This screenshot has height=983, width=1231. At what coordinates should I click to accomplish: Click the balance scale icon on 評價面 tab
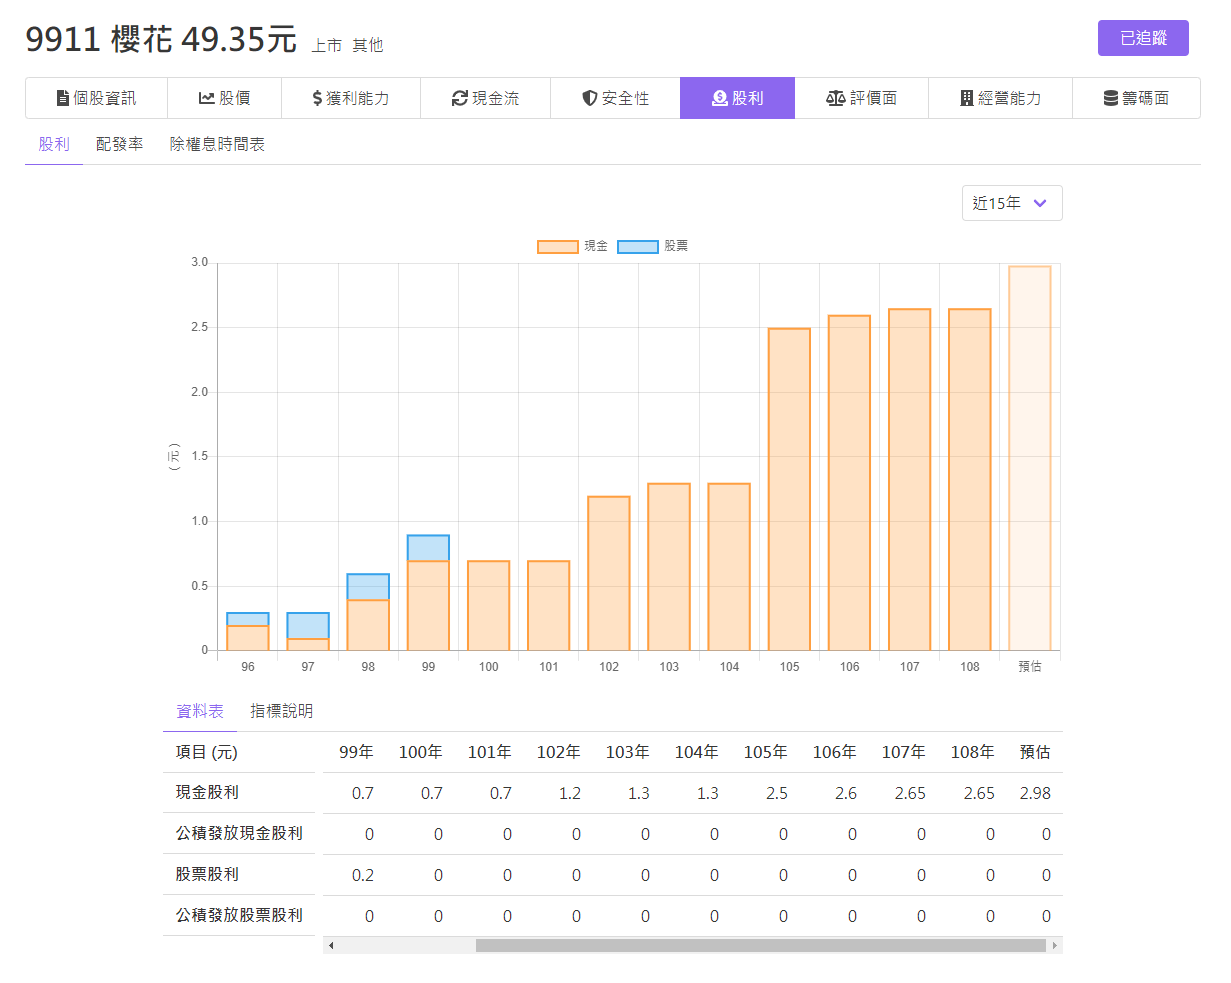pos(836,98)
